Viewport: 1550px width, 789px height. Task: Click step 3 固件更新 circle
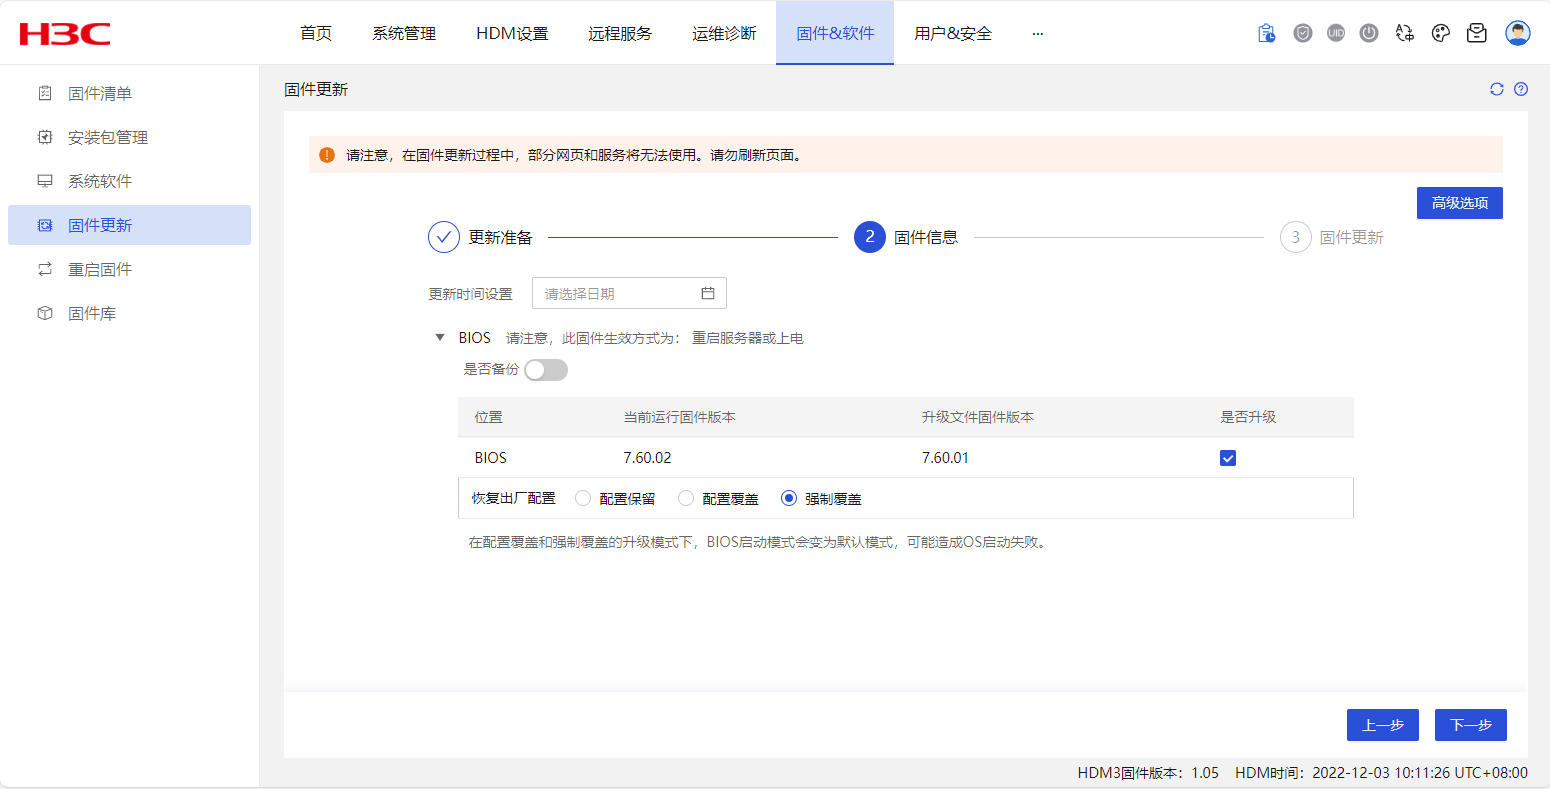pos(1296,237)
